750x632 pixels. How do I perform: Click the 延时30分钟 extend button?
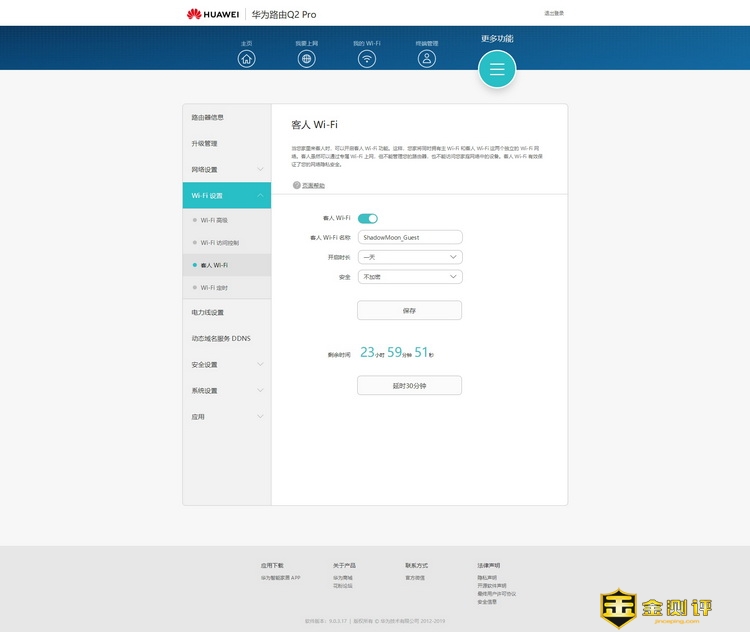[409, 385]
